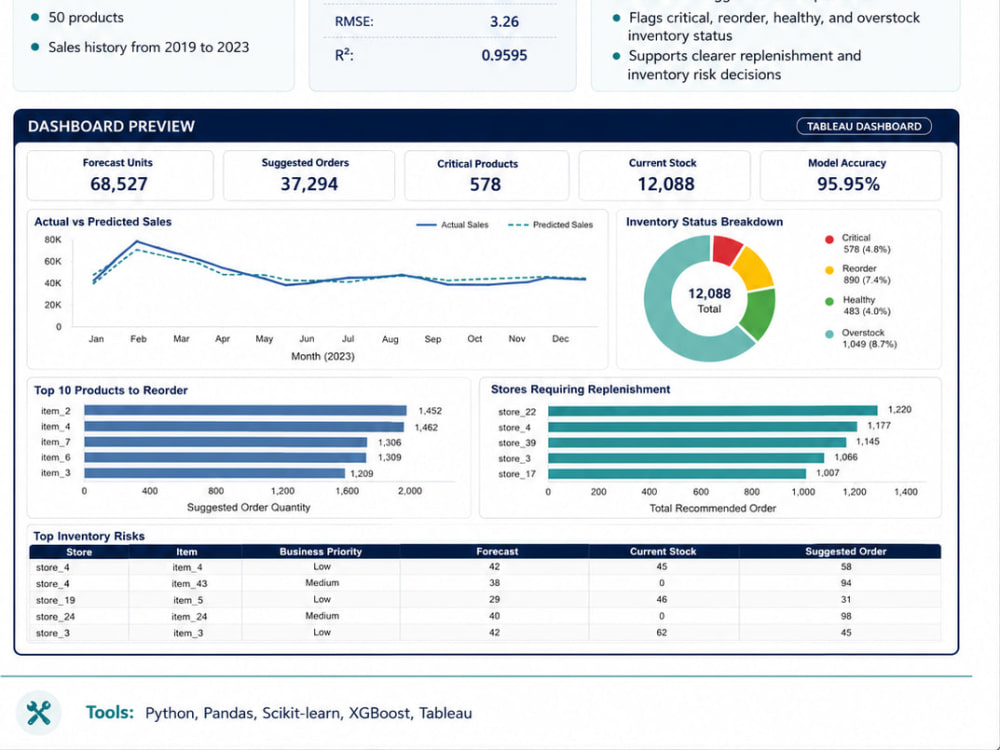This screenshot has width=1000, height=750.
Task: Click the Current Stock column header
Action: pyautogui.click(x=663, y=552)
